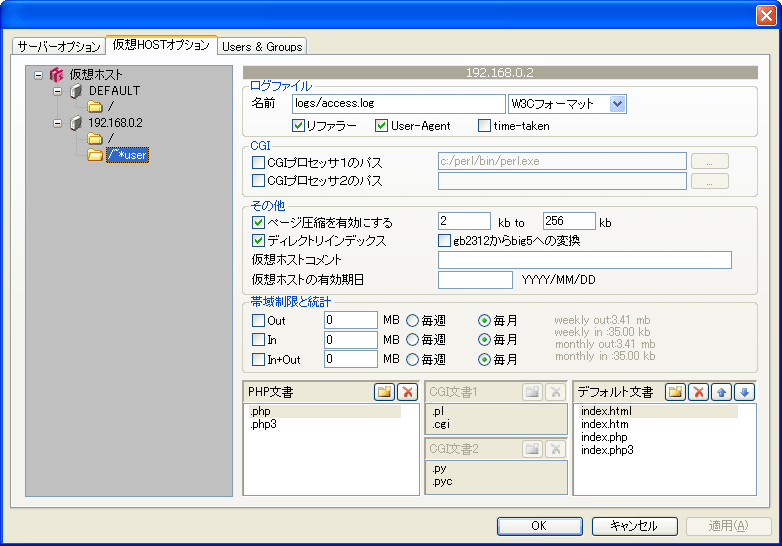This screenshot has height=546, width=782.
Task: Add a new デフォルト文書 entry icon
Action: (675, 392)
